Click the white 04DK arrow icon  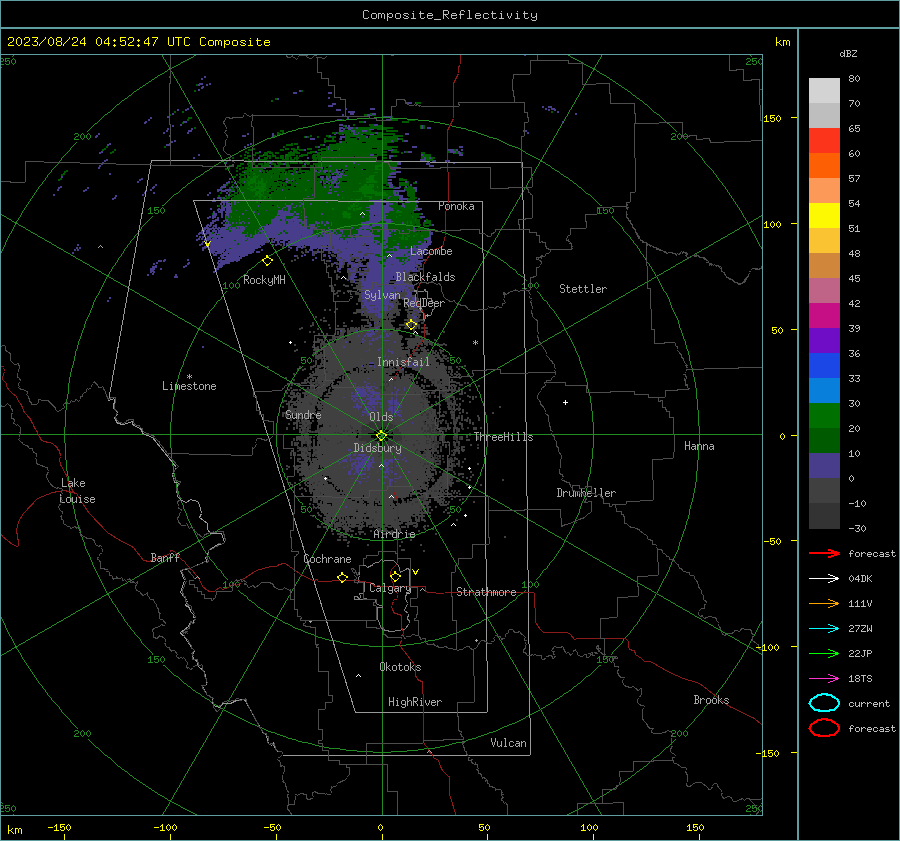[x=824, y=578]
